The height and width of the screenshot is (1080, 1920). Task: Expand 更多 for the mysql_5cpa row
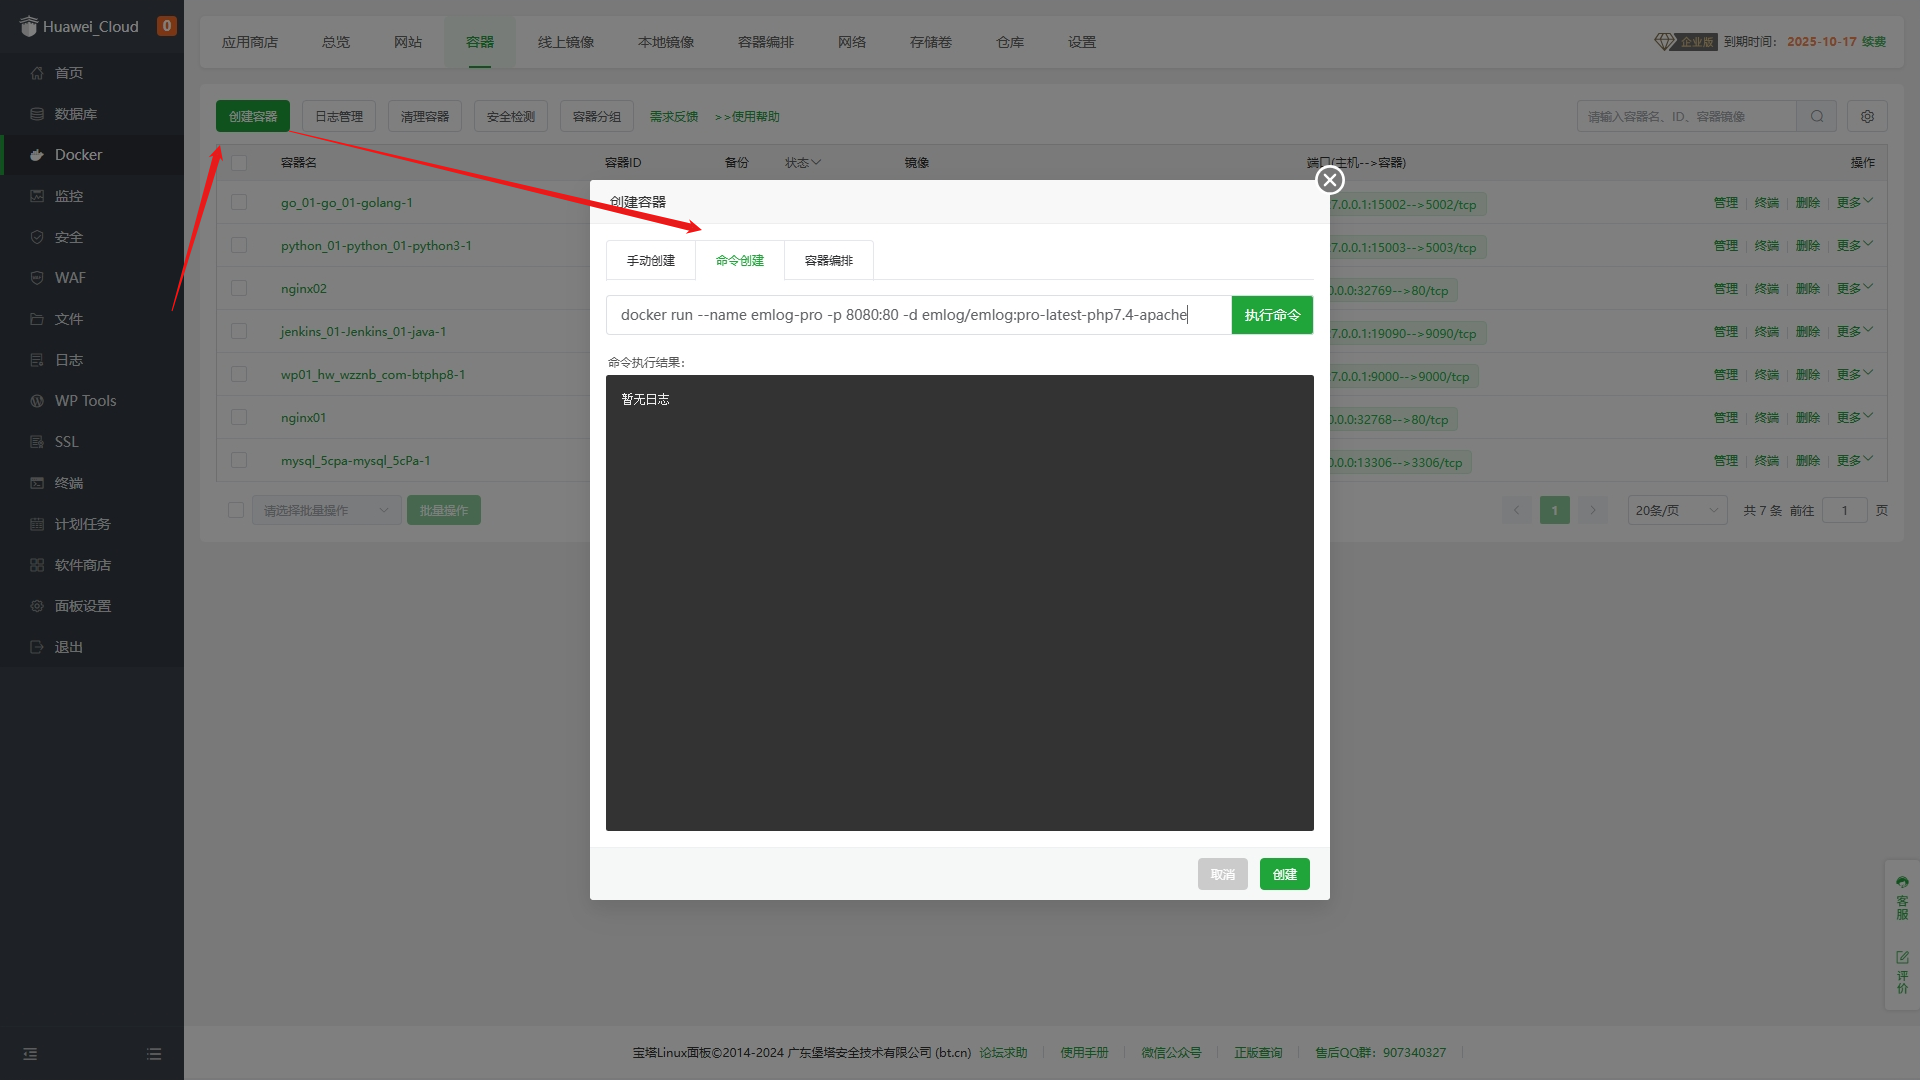1855,460
